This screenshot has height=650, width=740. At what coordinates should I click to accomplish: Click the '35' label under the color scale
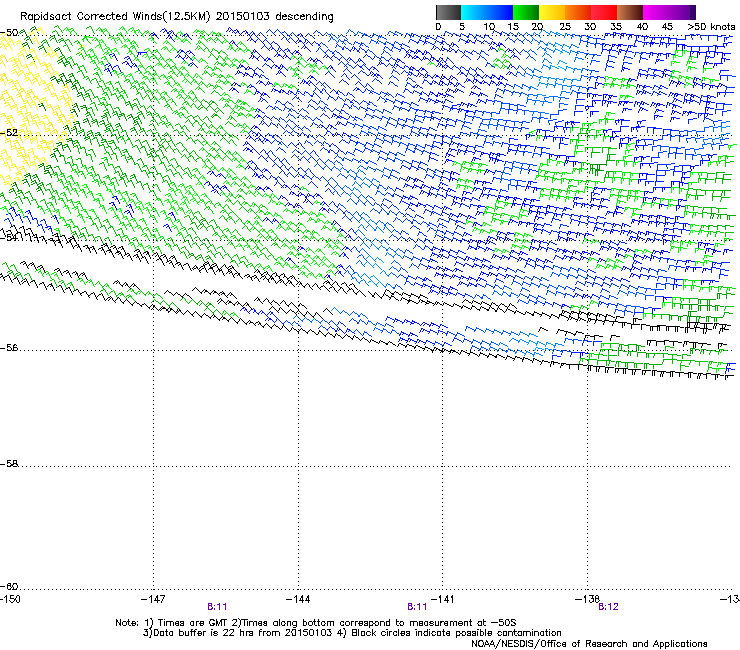[x=616, y=27]
